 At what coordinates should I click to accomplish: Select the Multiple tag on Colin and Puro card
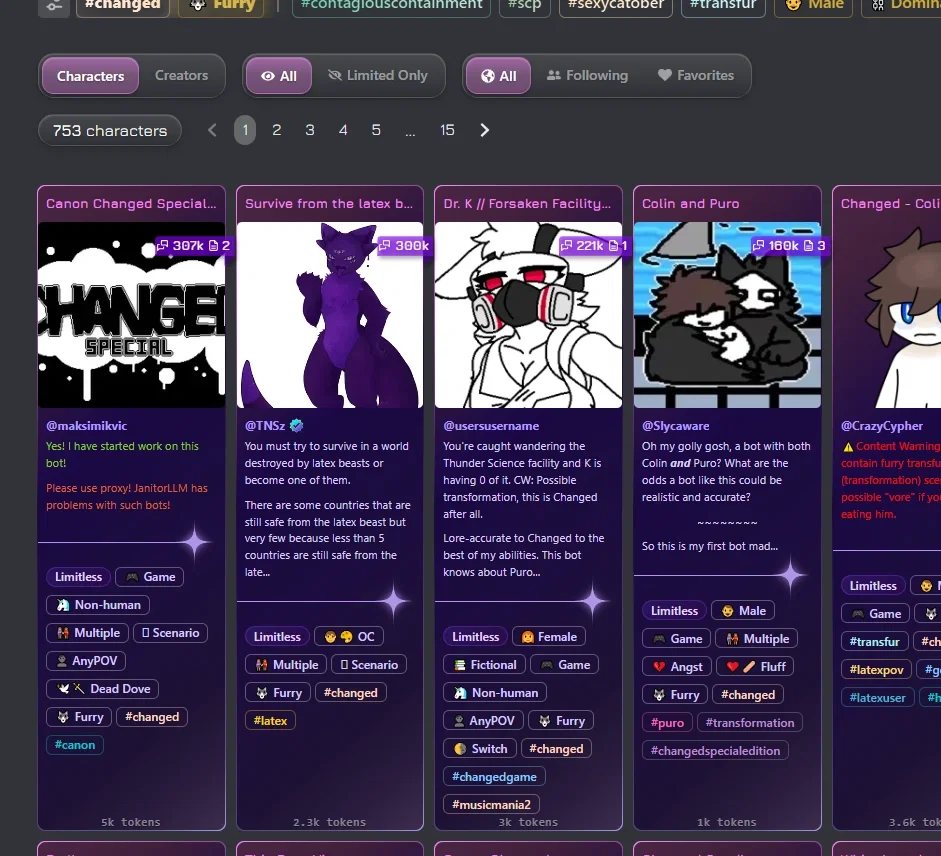point(756,639)
